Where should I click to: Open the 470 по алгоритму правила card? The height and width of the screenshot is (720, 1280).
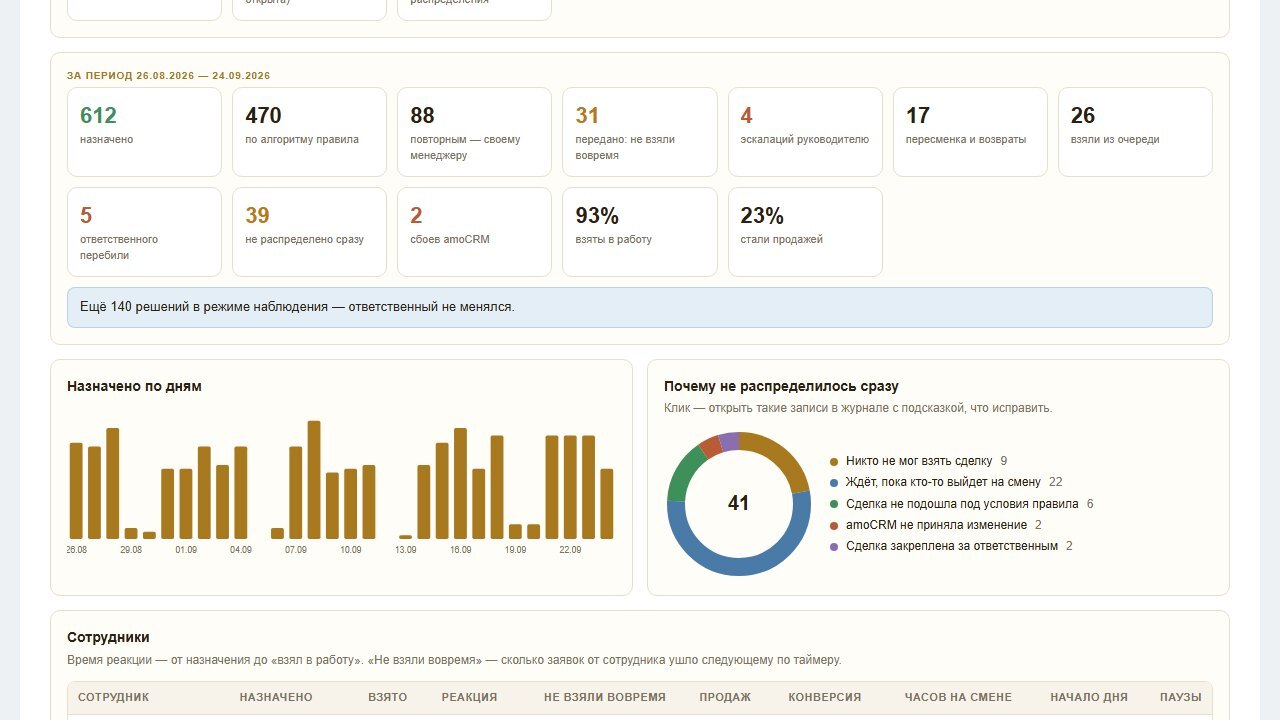point(309,132)
